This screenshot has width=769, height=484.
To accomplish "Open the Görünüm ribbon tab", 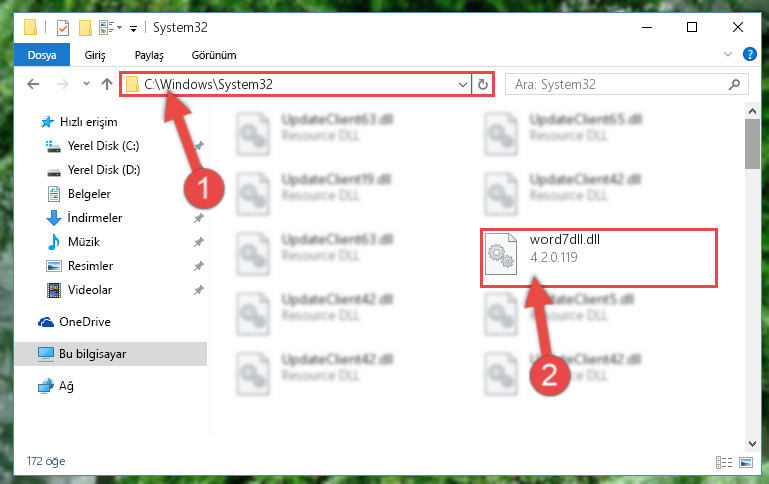I will [x=214, y=55].
